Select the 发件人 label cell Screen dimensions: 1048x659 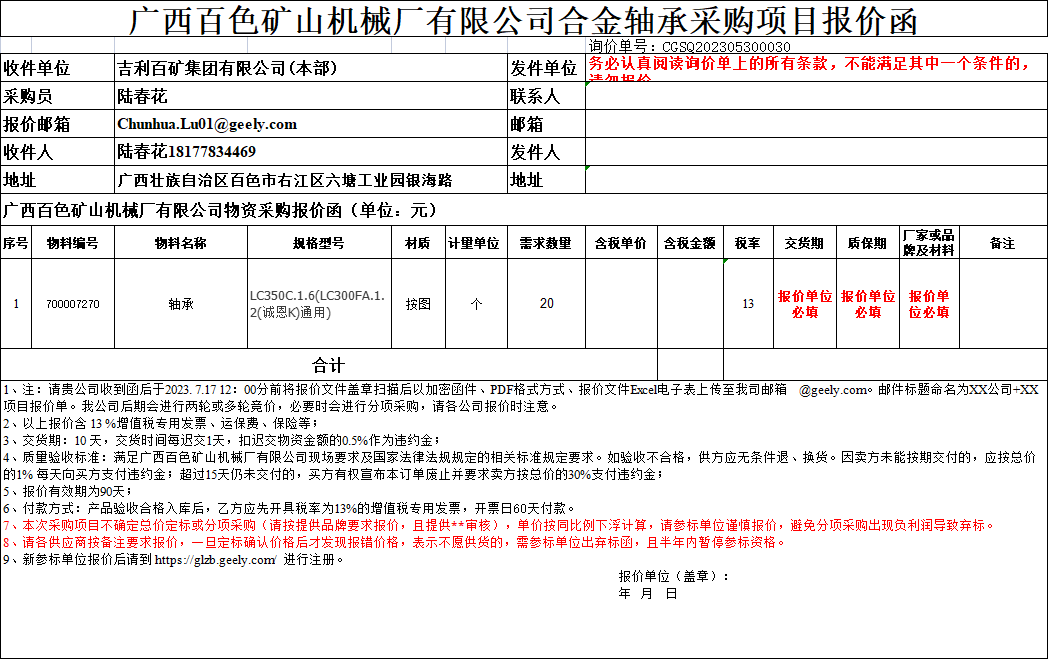(547, 152)
